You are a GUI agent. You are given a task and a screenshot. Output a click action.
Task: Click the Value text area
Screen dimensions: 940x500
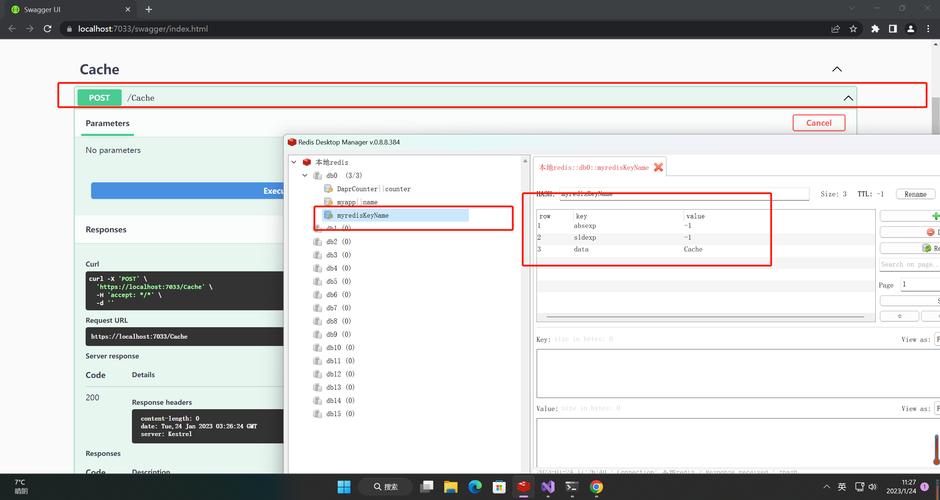pos(738,443)
